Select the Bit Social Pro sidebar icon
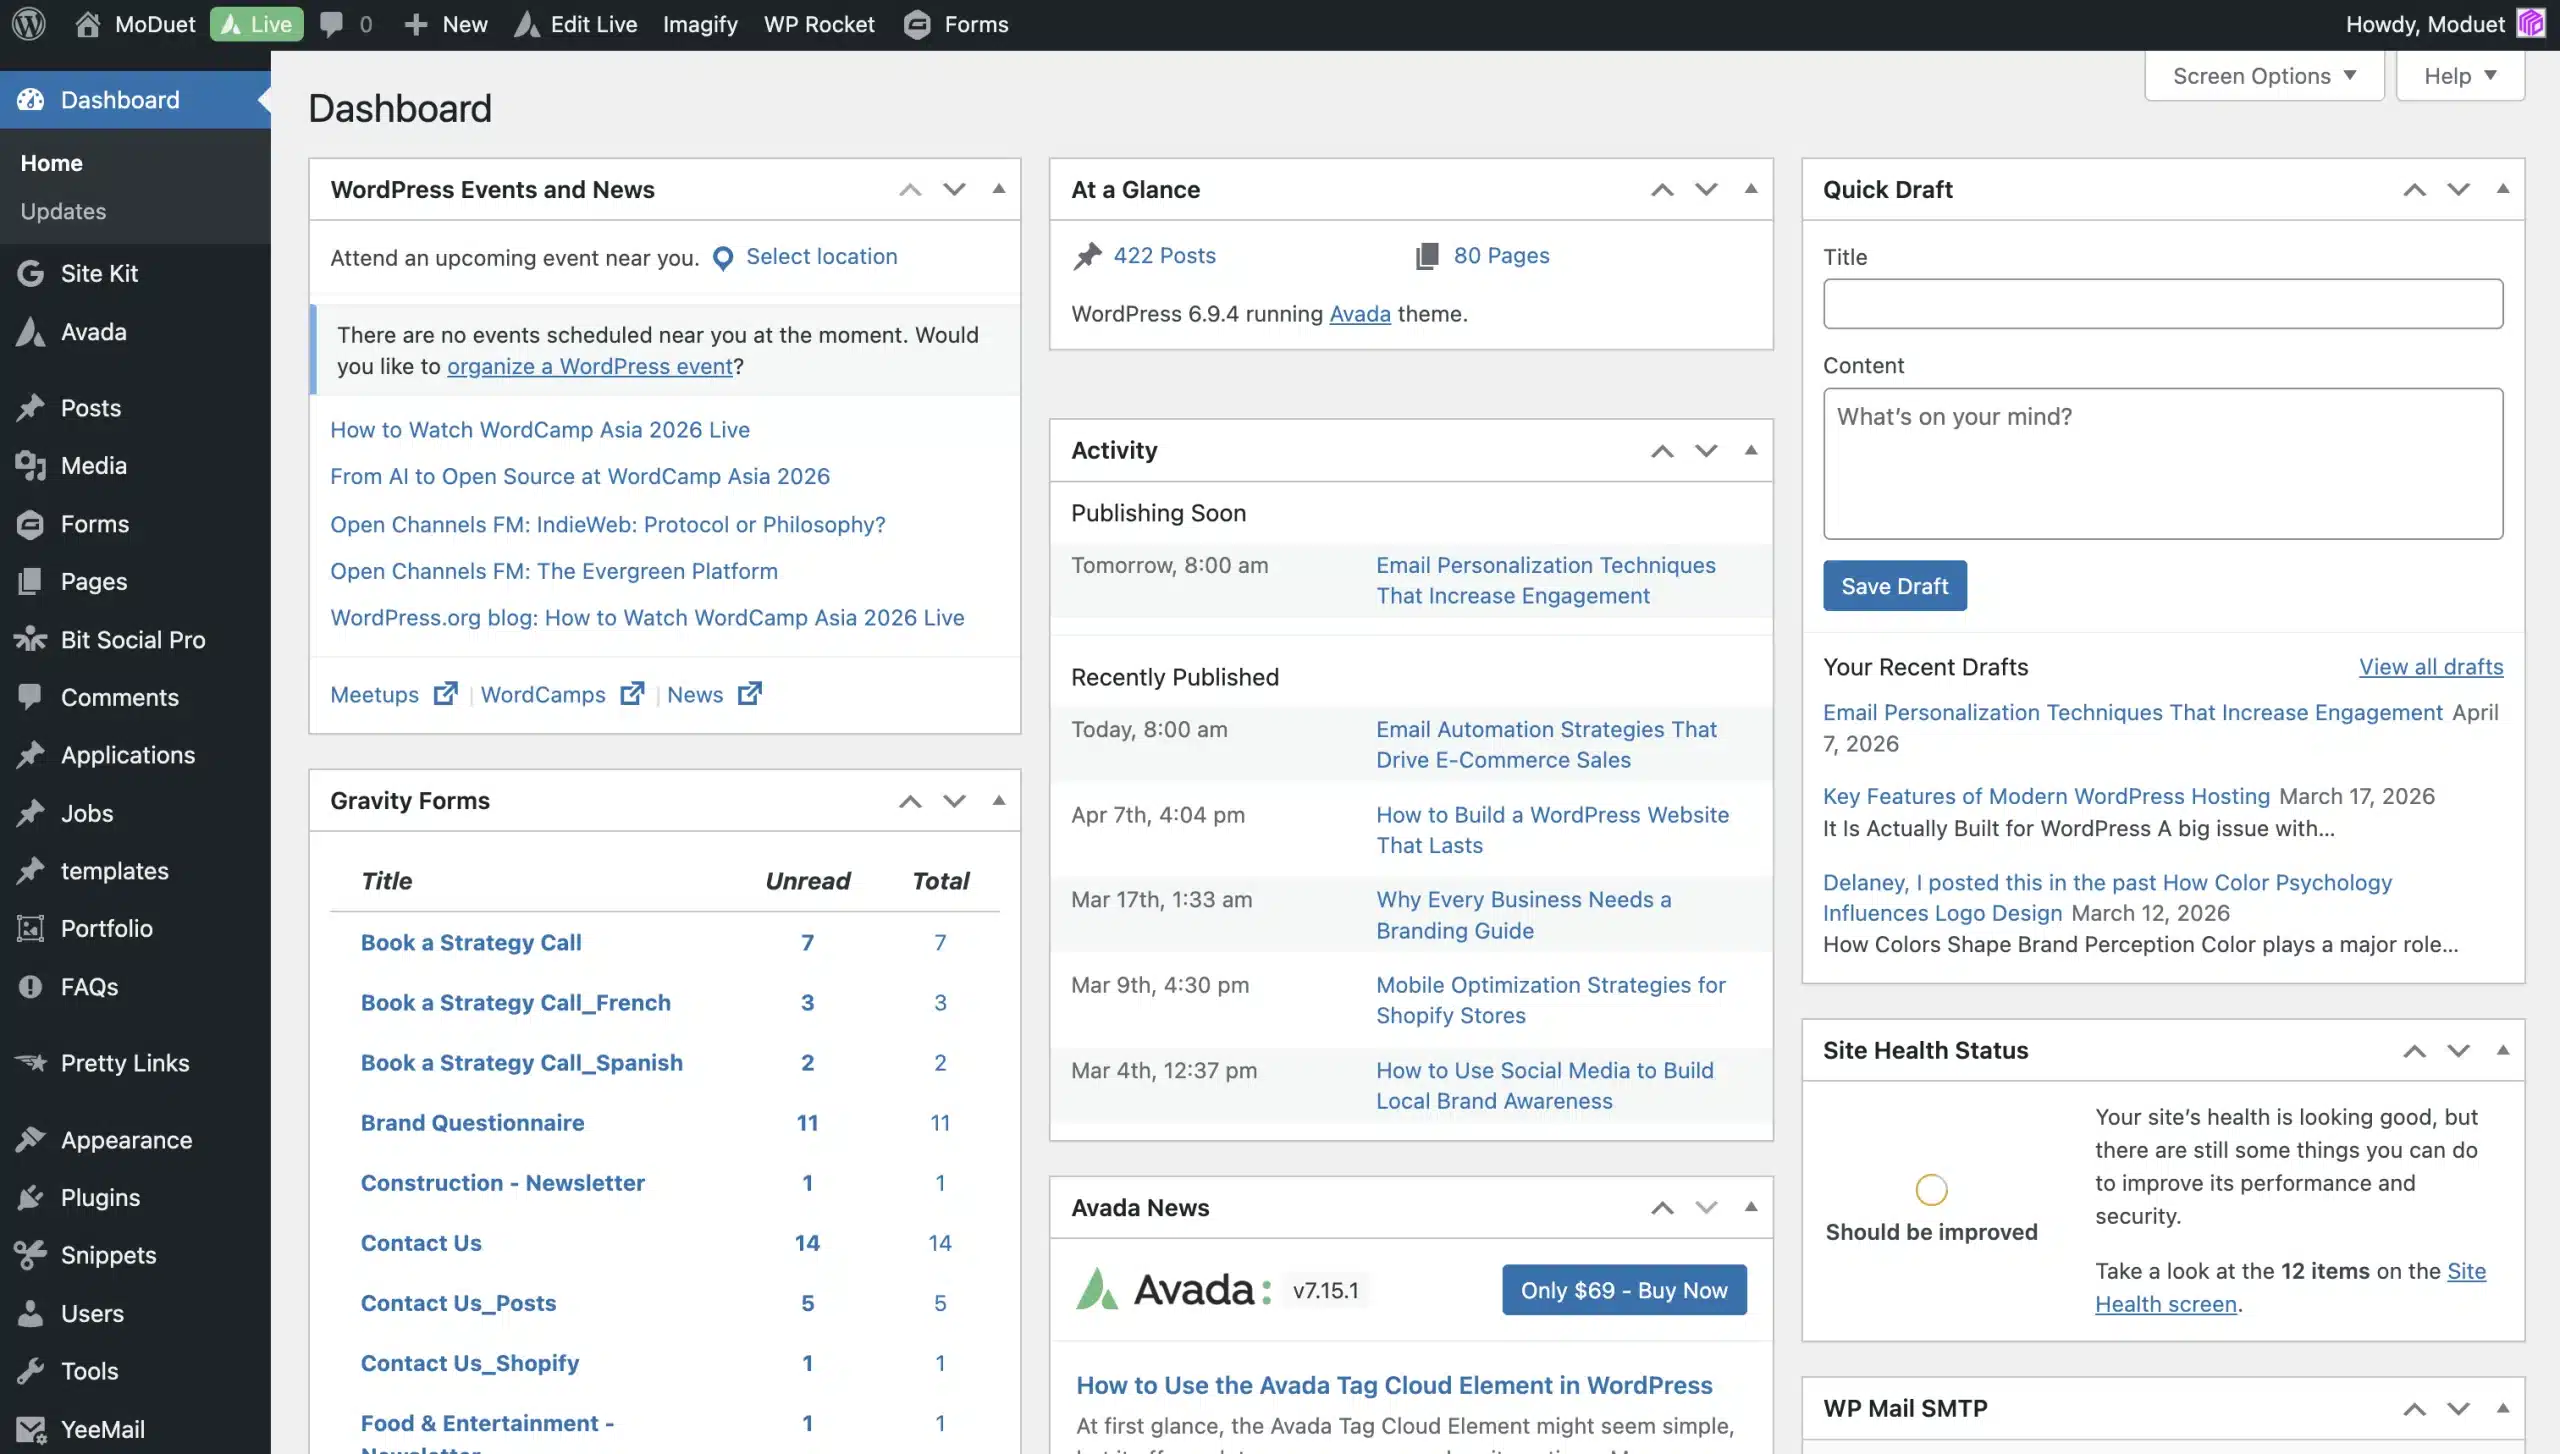The image size is (2560, 1454). 30,639
